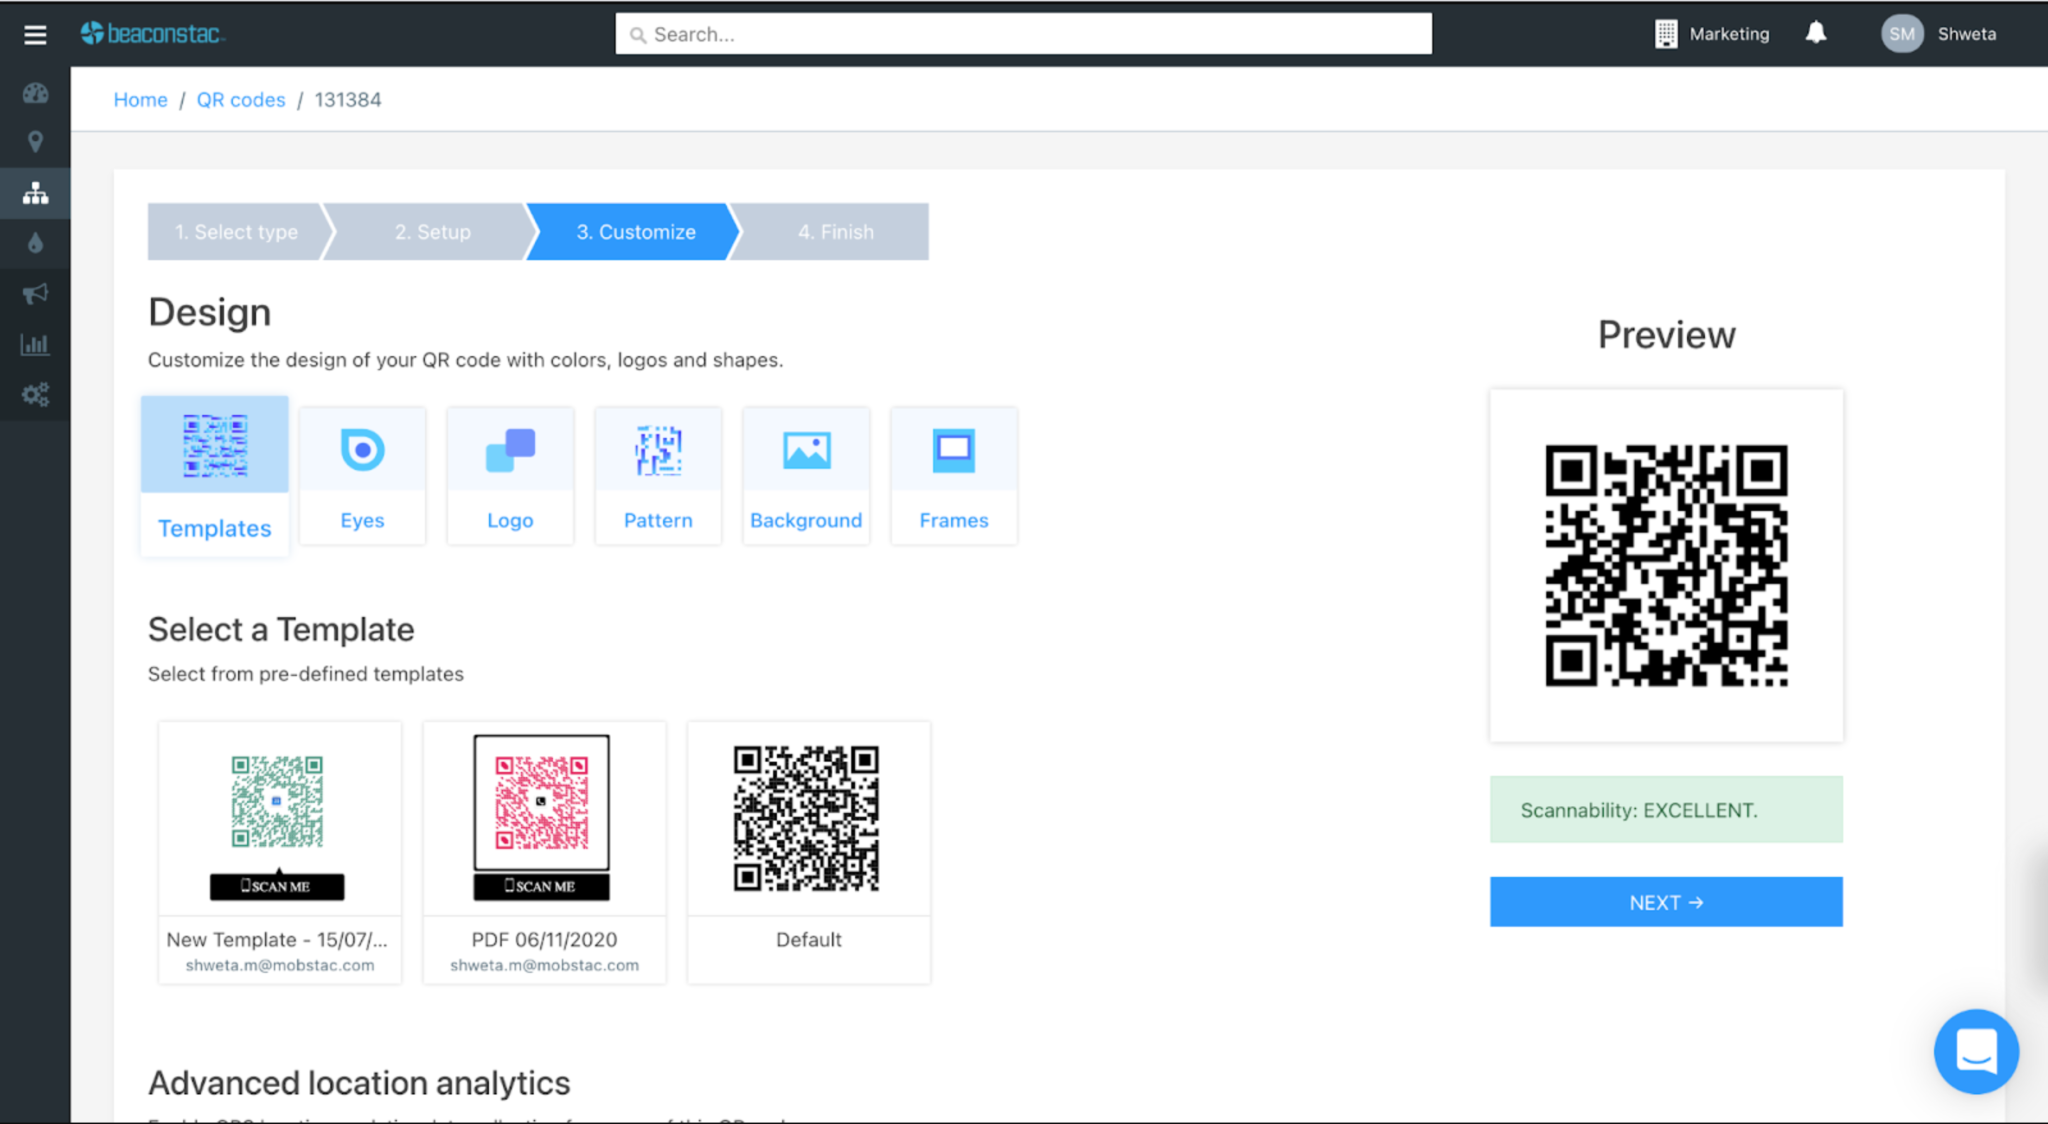Select the Templates design tab
This screenshot has width=2048, height=1124.
(215, 476)
